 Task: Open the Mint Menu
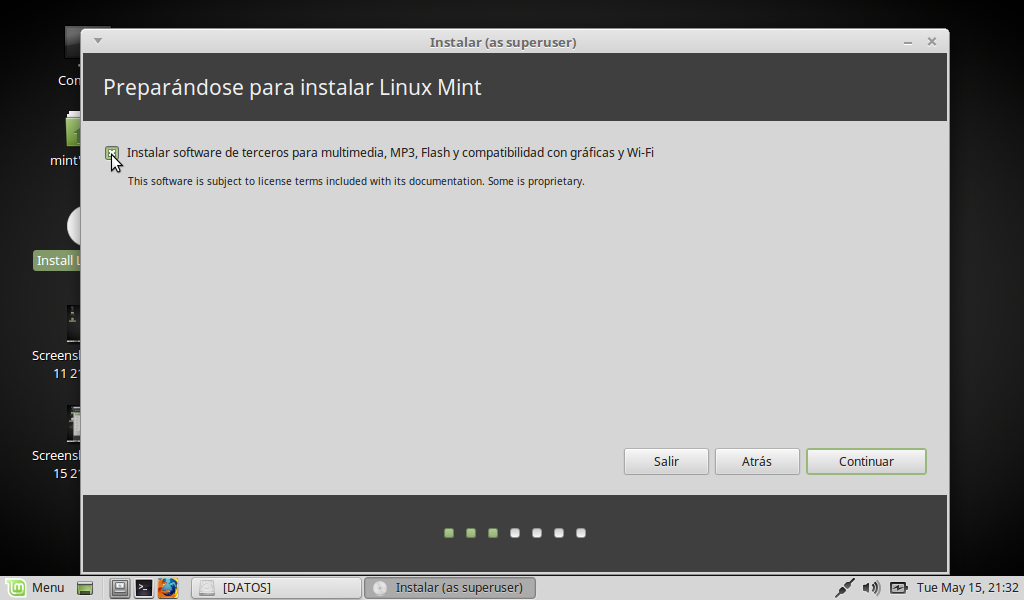[x=34, y=587]
